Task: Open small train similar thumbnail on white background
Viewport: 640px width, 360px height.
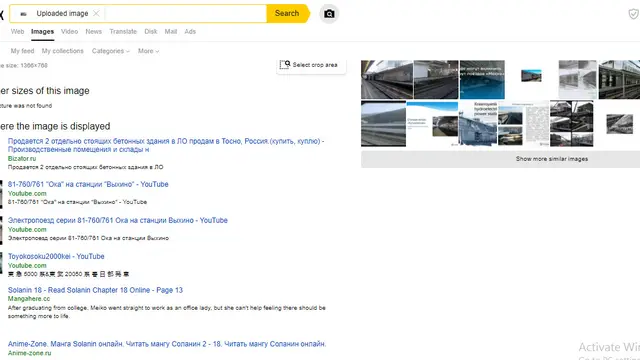Action: pyautogui.click(x=531, y=76)
